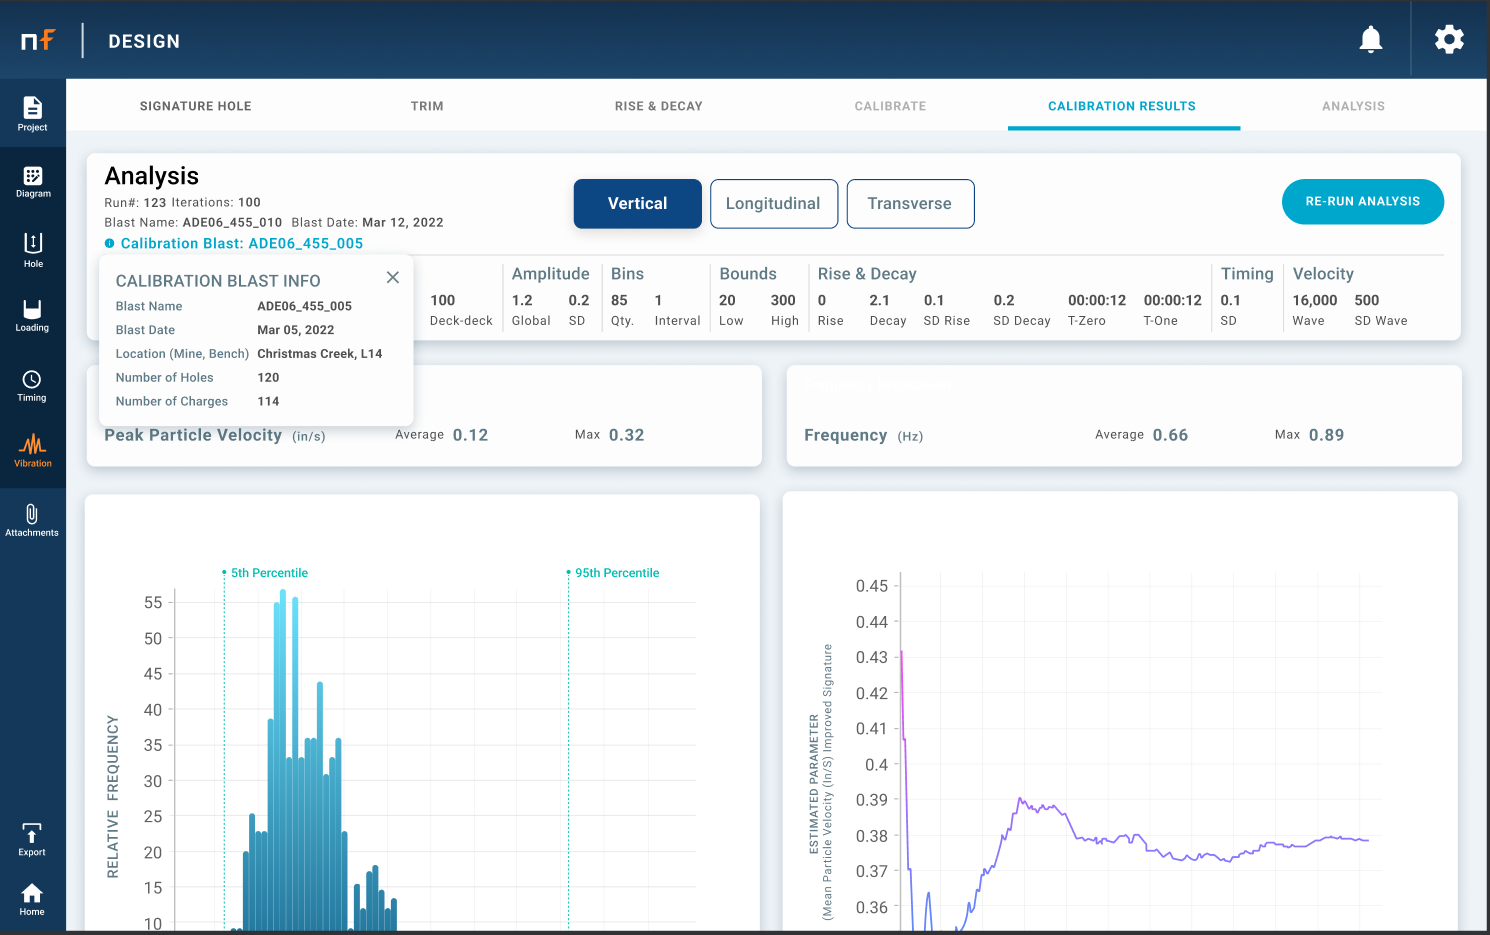1490x935 pixels.
Task: Open settings gear icon
Action: click(x=1449, y=40)
